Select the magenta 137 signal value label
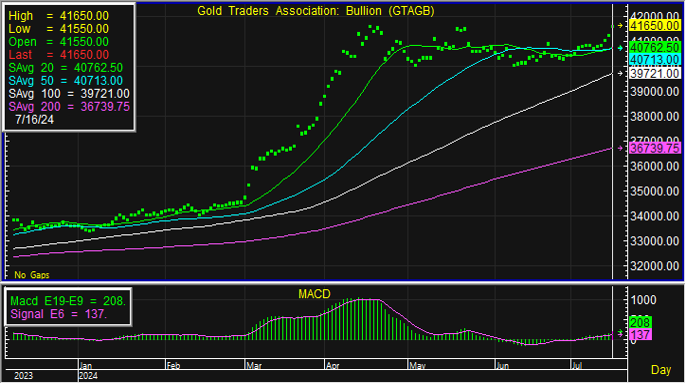 tap(640, 335)
